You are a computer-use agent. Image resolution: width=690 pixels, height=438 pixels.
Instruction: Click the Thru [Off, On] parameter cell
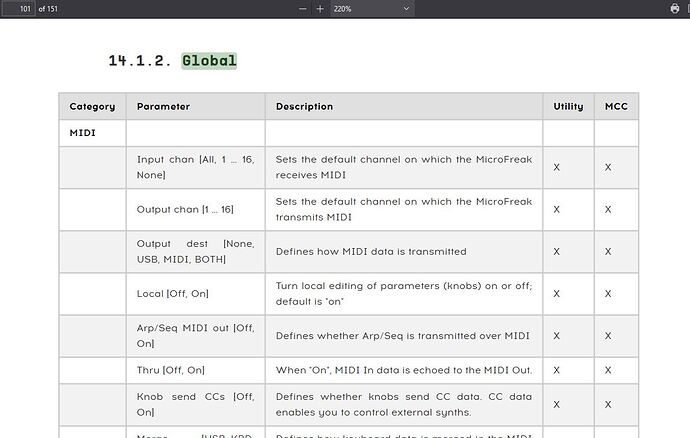(x=196, y=370)
